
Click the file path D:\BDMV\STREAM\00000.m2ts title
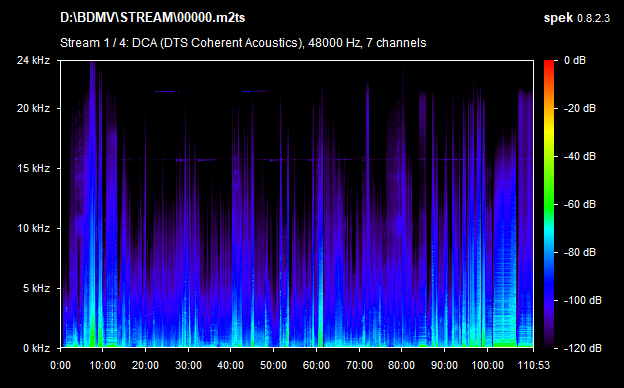[x=152, y=18]
